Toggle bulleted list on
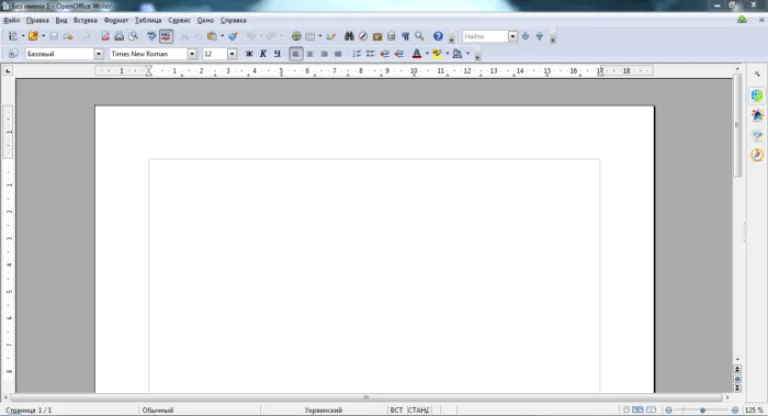 (371, 54)
